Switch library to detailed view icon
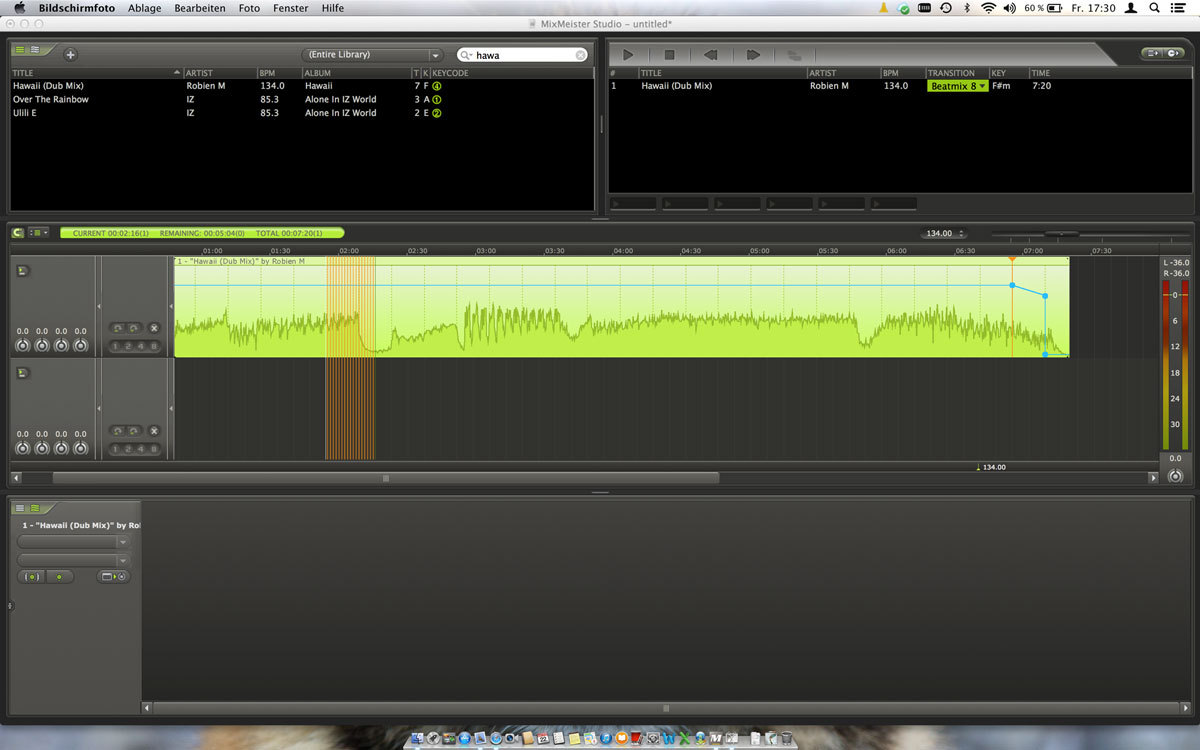The image size is (1200, 750). click(34, 49)
